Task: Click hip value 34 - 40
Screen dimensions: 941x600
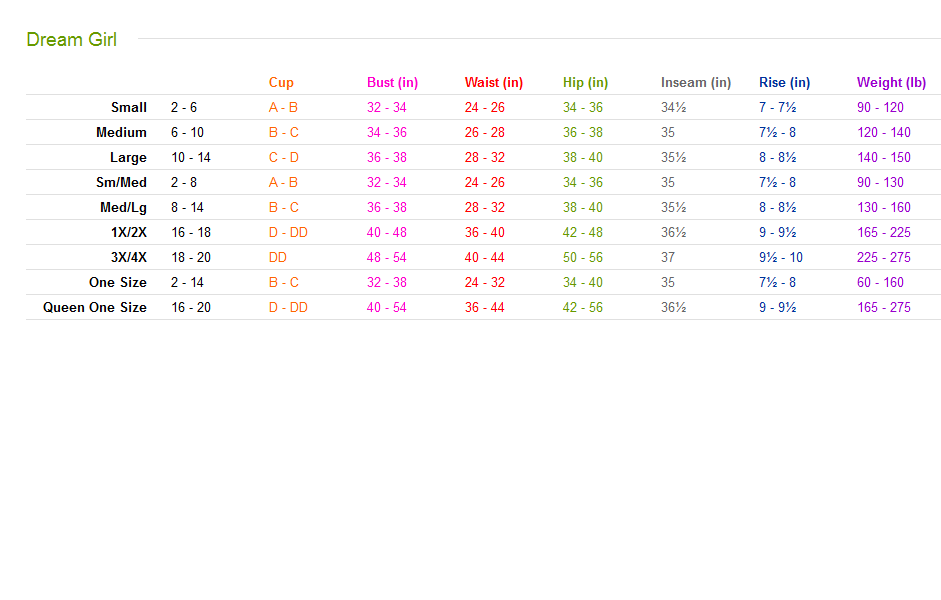Action: coord(583,283)
